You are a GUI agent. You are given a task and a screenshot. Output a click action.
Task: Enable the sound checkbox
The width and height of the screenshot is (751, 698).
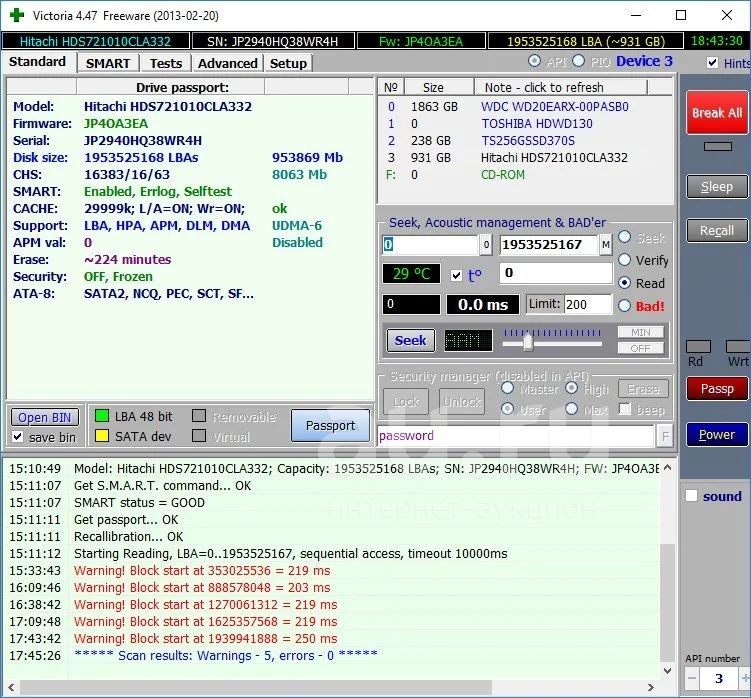point(691,496)
